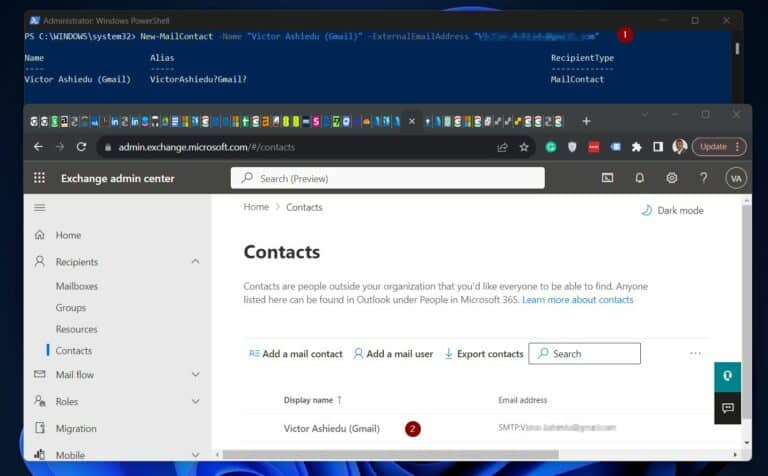Reload the Exchange admin page
This screenshot has width=768, height=476.
coord(81,147)
